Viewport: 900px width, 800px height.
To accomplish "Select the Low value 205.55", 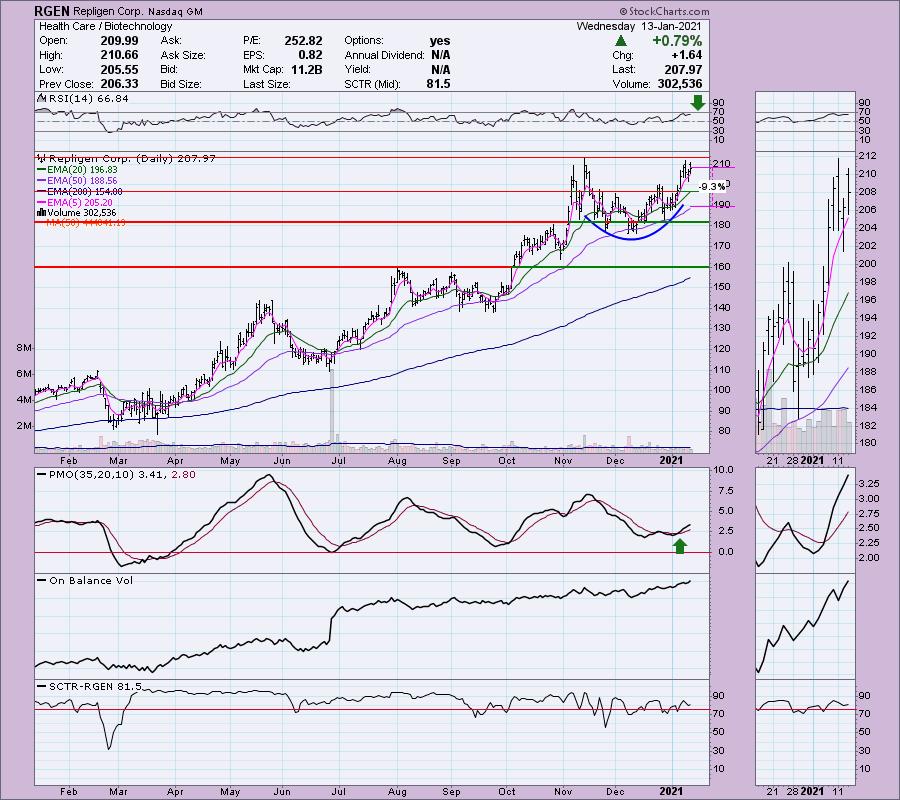I will (x=119, y=69).
